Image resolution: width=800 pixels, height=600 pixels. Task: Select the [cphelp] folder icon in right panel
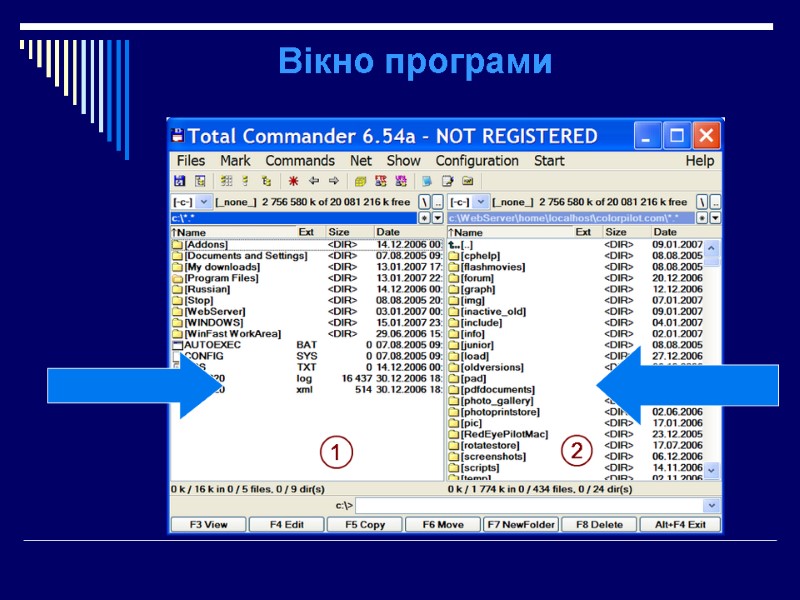[454, 256]
